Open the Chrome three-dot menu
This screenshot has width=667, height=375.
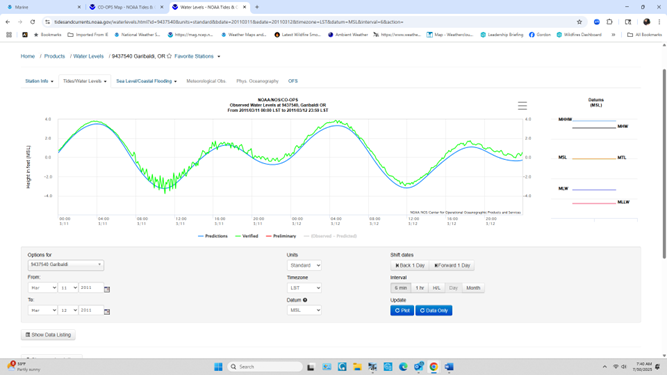[x=659, y=22]
